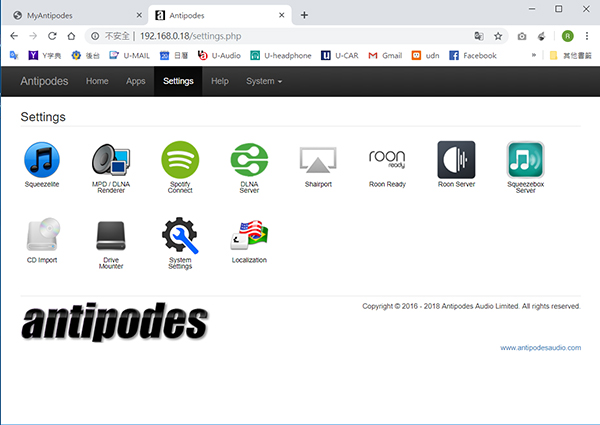Click the green profile avatar
Screen dimensions: 600x425
click(567, 36)
